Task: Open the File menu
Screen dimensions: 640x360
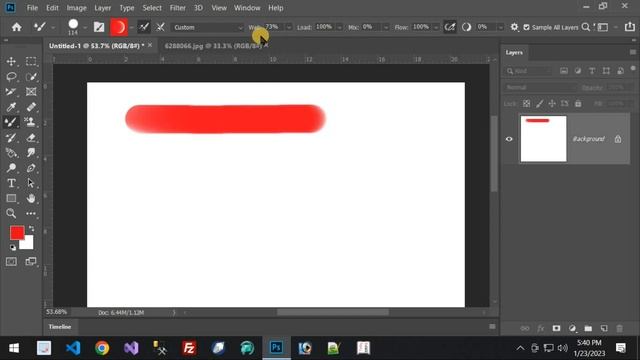Action: (32, 8)
